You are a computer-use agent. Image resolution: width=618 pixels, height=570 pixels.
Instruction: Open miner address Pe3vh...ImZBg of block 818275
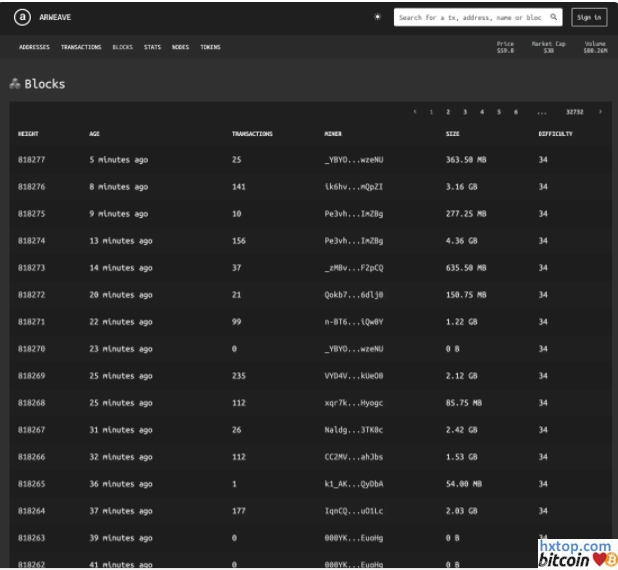(x=353, y=214)
